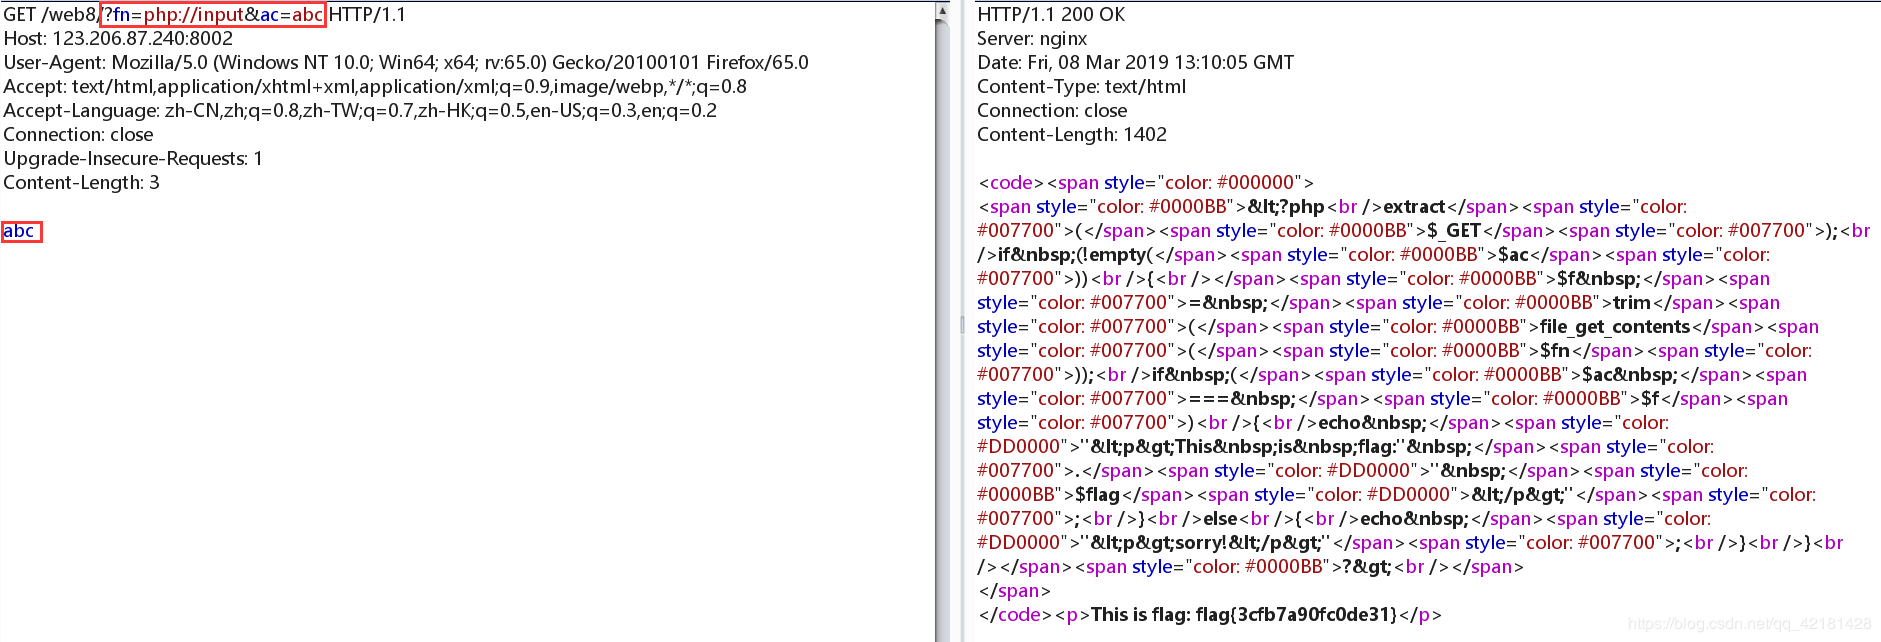The width and height of the screenshot is (1881, 642).
Task: Click the Date: Fri, 08 Mar 2019 header
Action: coord(1135,63)
